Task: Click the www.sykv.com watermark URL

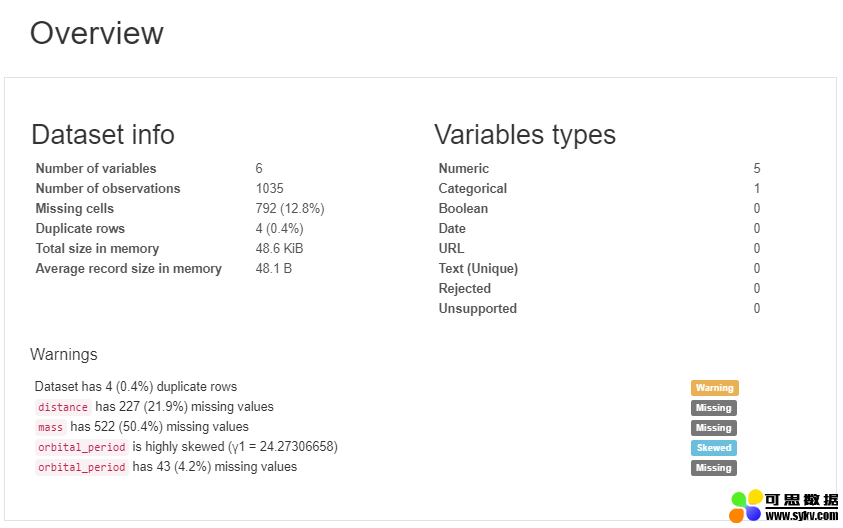Action: click(x=802, y=516)
